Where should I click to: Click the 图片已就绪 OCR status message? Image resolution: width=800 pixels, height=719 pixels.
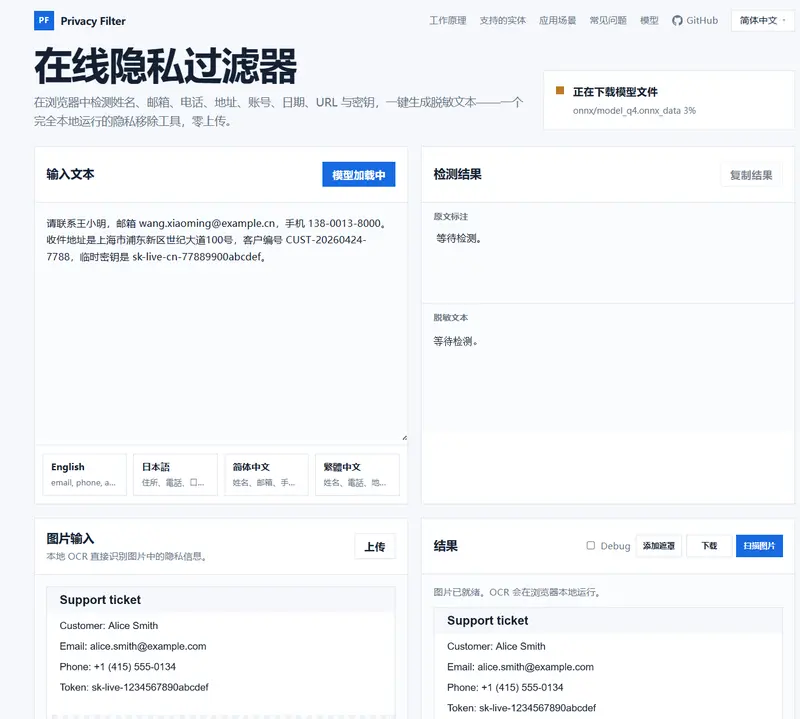pos(518,592)
